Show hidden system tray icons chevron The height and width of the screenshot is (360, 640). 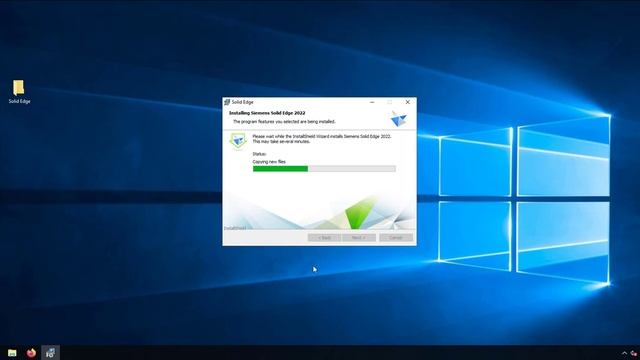[x=624, y=353]
